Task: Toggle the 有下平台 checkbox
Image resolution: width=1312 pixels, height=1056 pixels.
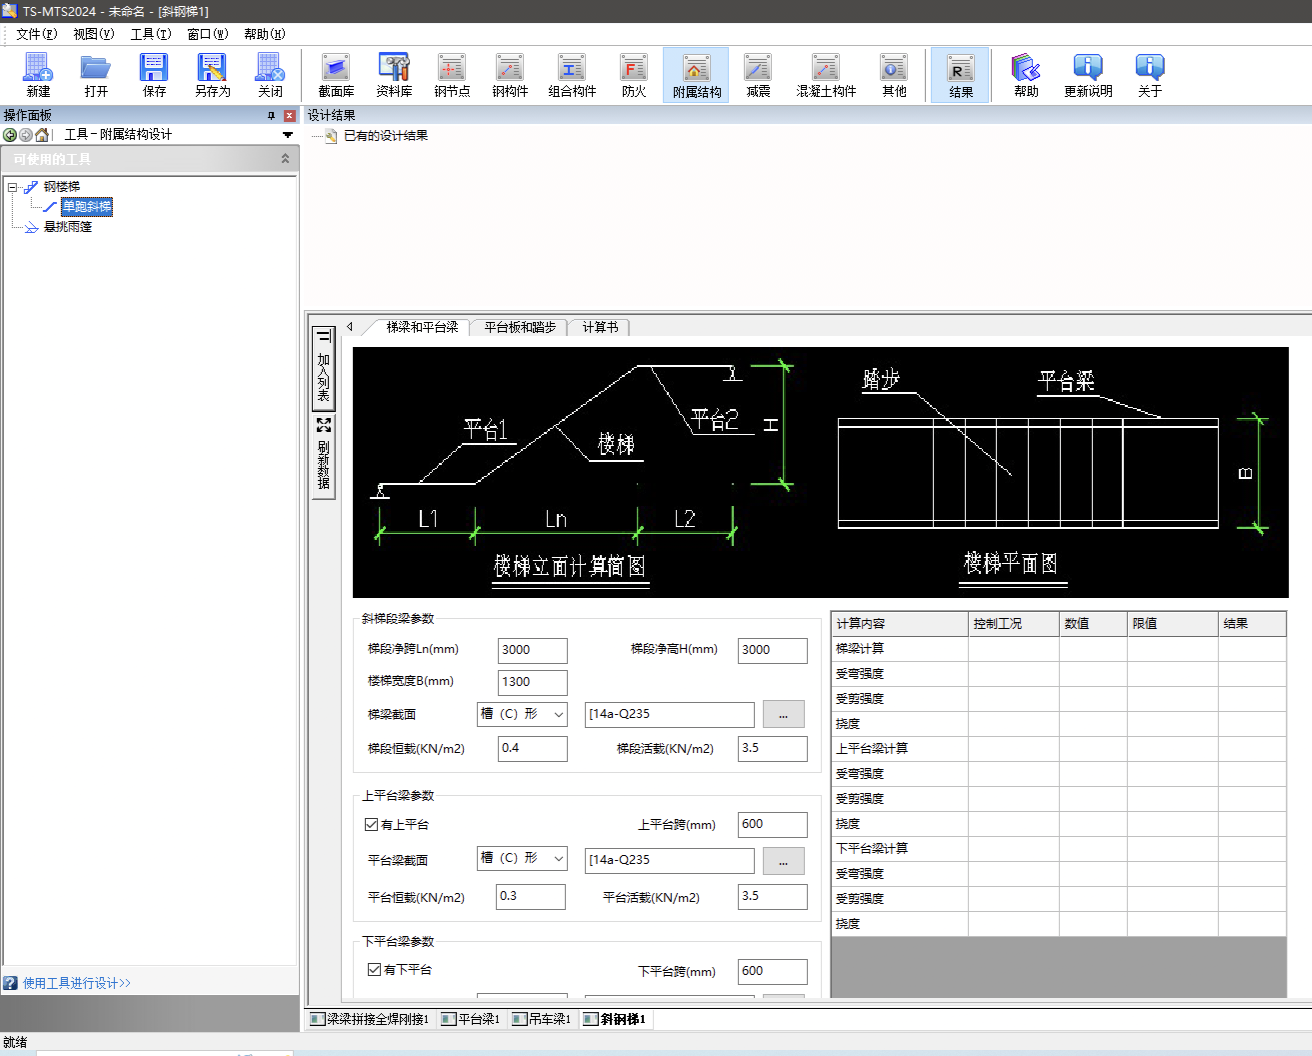Action: [374, 970]
